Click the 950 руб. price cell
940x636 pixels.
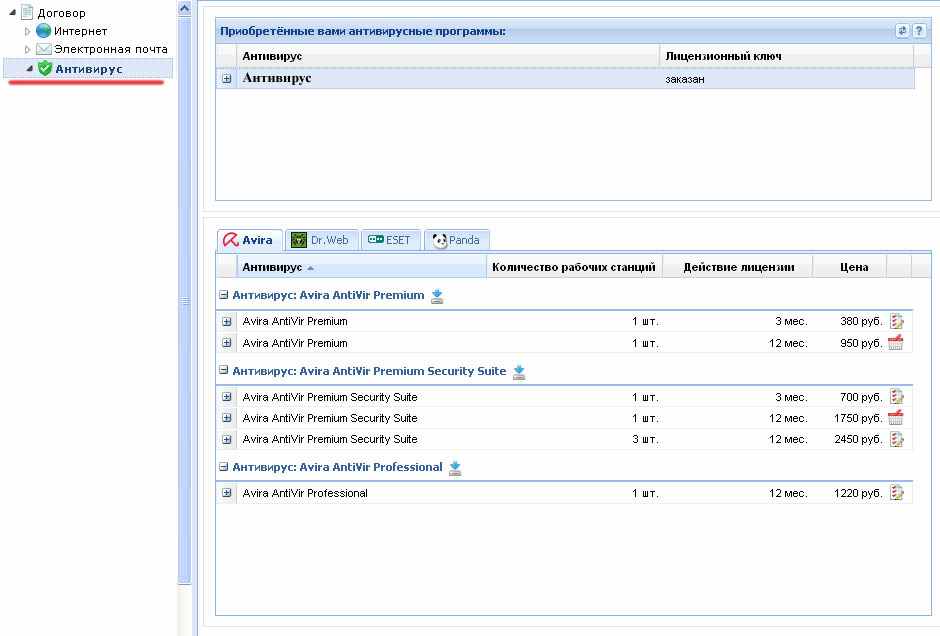click(x=861, y=343)
